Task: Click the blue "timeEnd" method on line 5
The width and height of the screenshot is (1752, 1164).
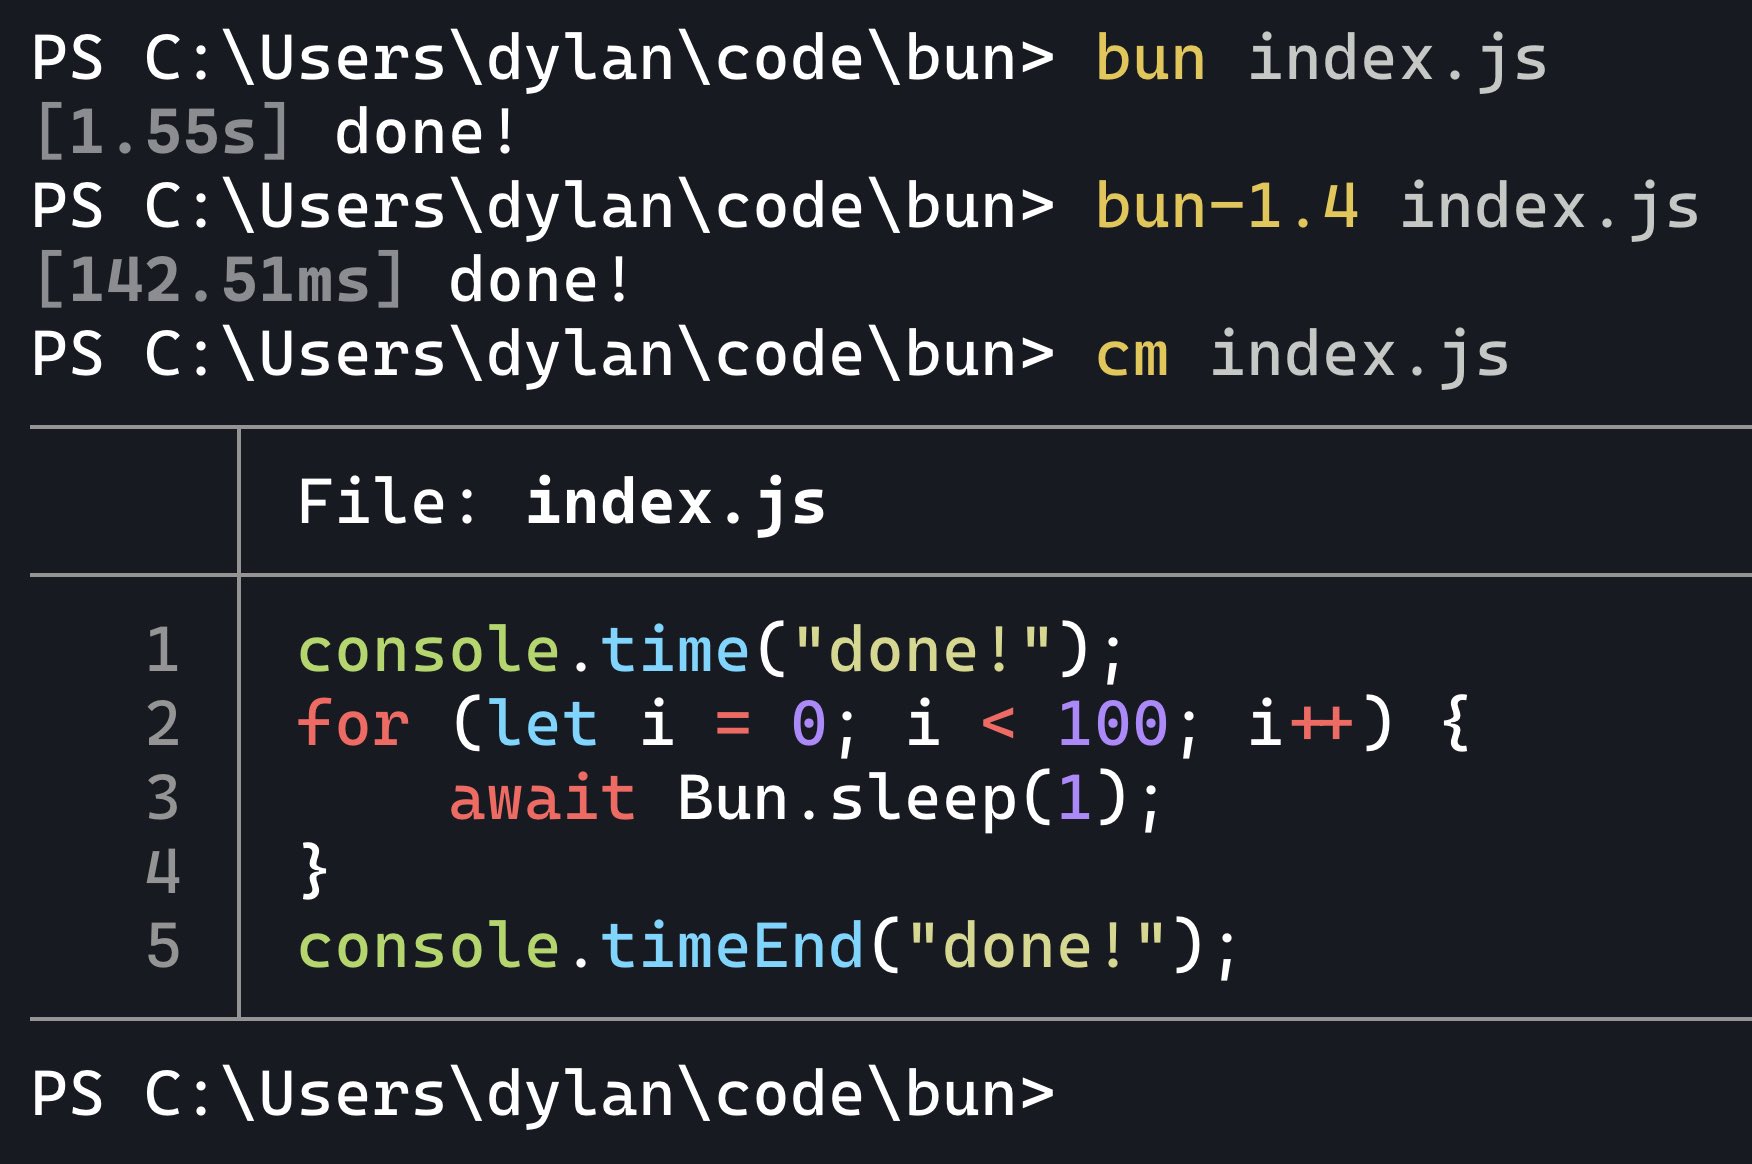Action: tap(732, 946)
